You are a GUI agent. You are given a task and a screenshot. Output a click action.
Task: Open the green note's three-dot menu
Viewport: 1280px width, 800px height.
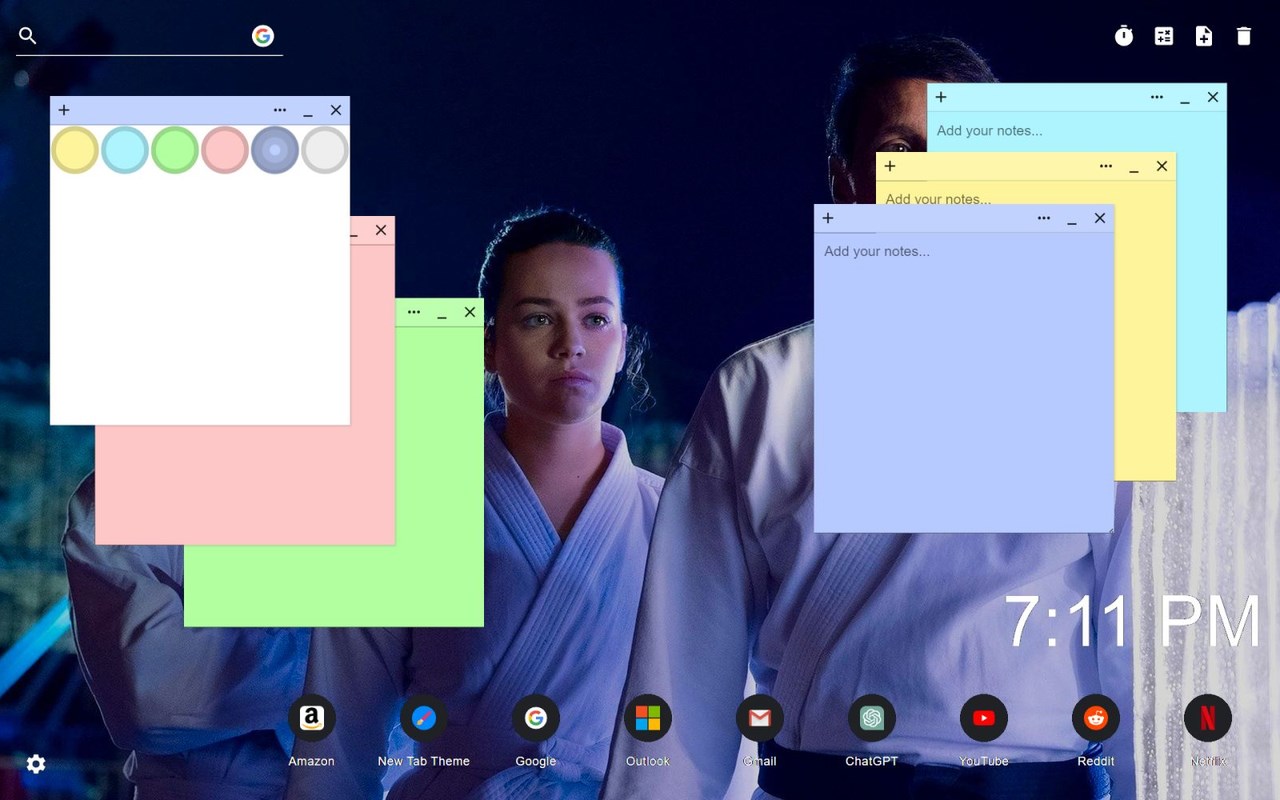pyautogui.click(x=414, y=312)
